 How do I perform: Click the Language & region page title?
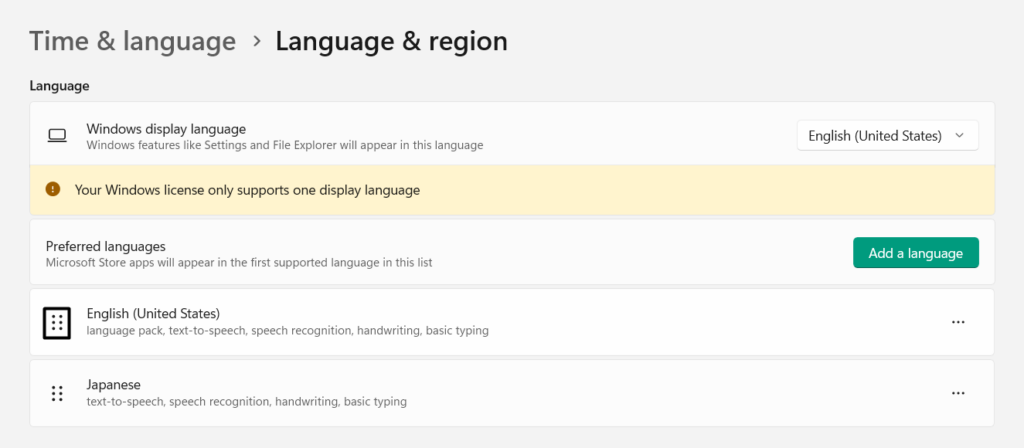(x=391, y=41)
